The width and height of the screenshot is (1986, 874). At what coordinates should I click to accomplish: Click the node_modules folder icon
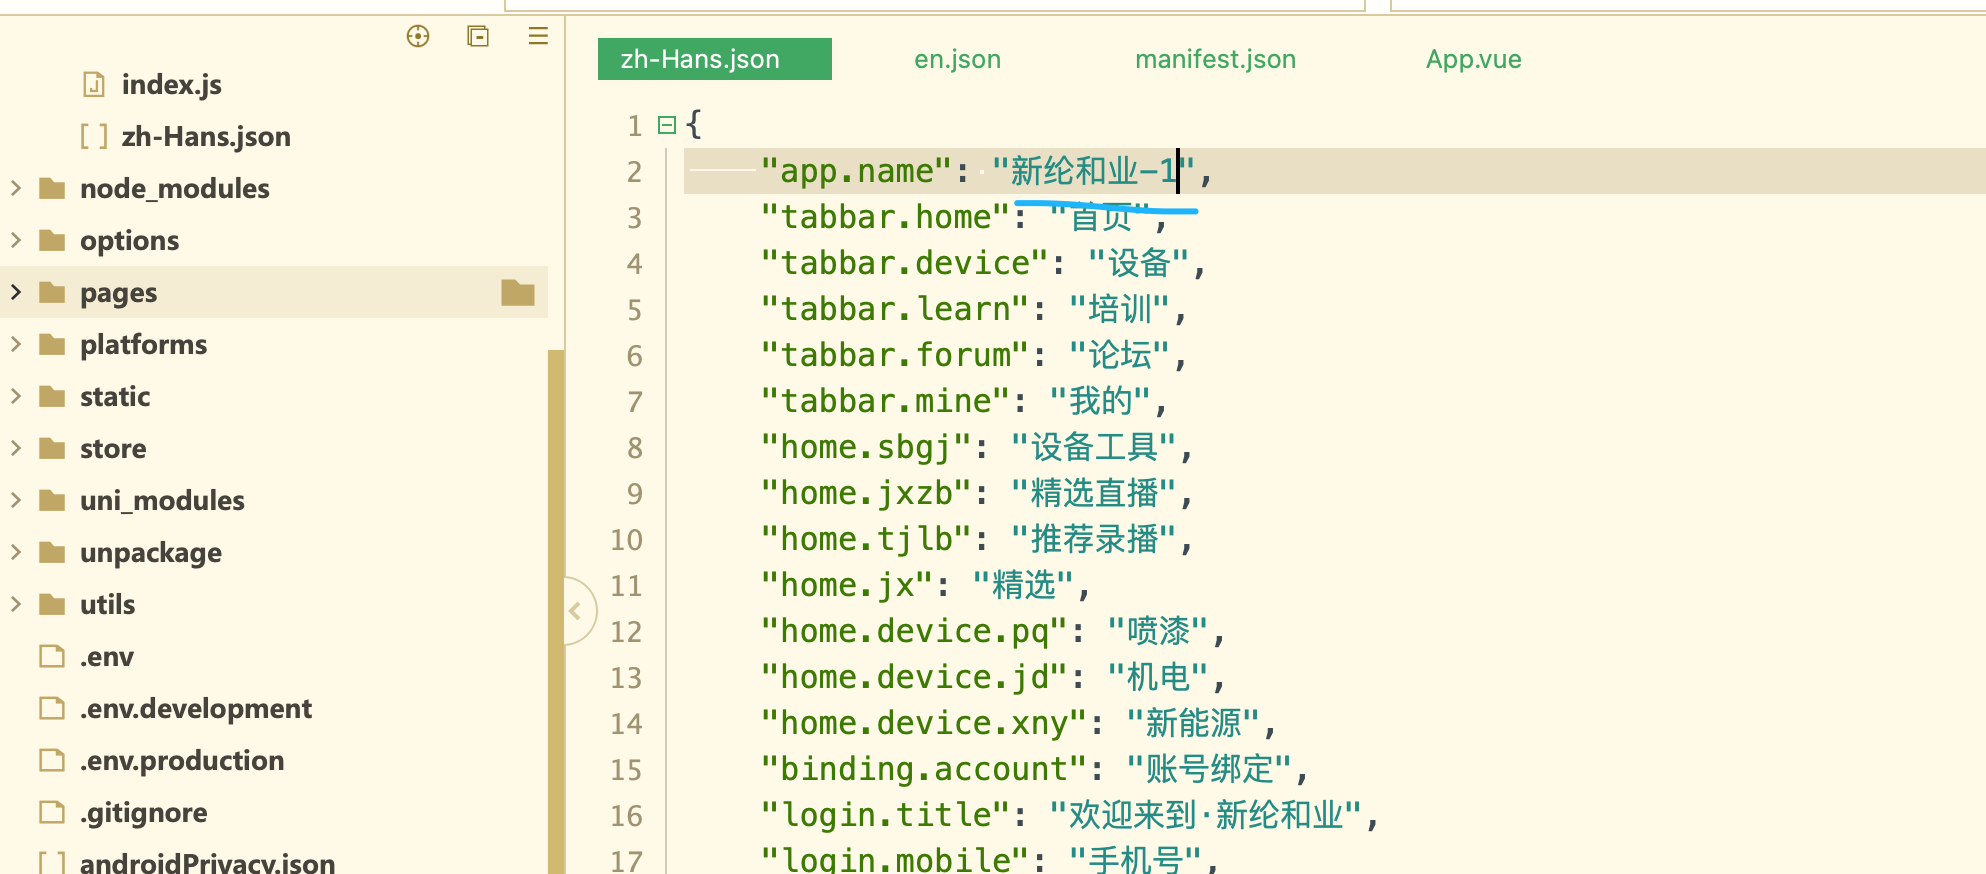tap(52, 189)
